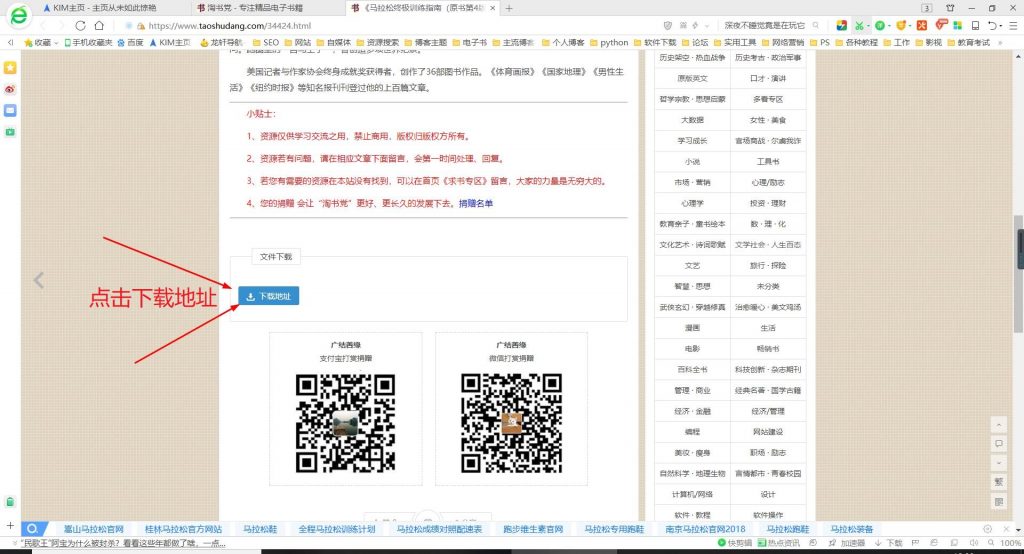
Task: Open the Weibo icon in left sidebar
Action: coord(10,90)
